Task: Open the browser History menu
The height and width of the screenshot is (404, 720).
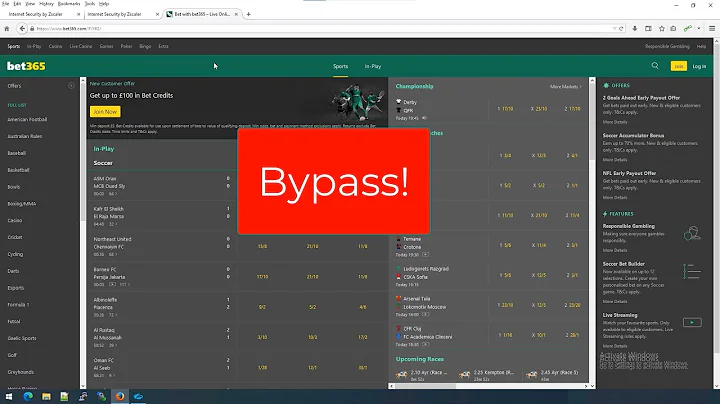Action: pyautogui.click(x=46, y=4)
